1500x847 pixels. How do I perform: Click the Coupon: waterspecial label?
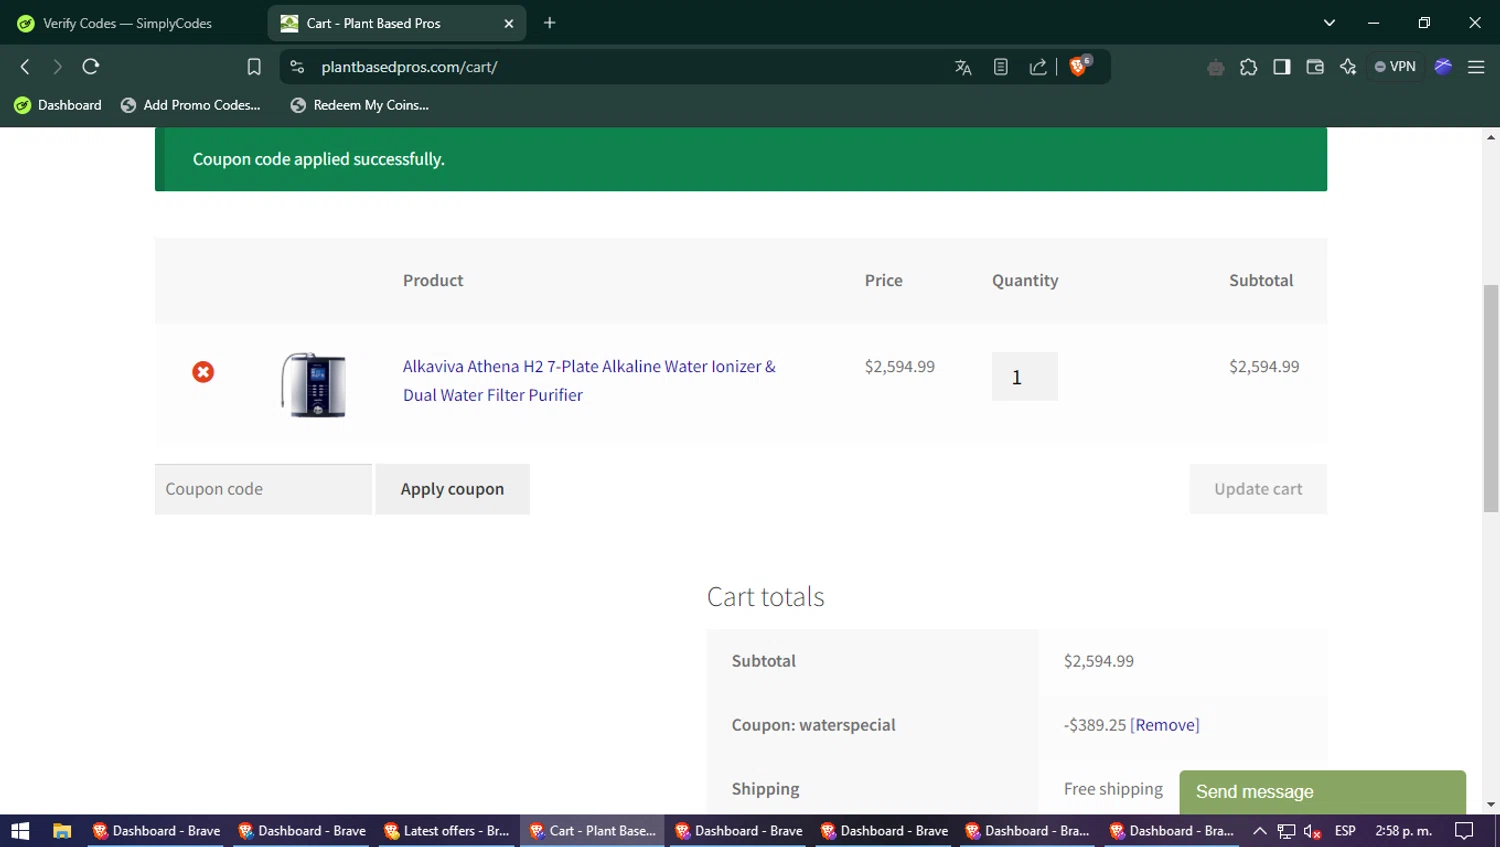pyautogui.click(x=814, y=725)
